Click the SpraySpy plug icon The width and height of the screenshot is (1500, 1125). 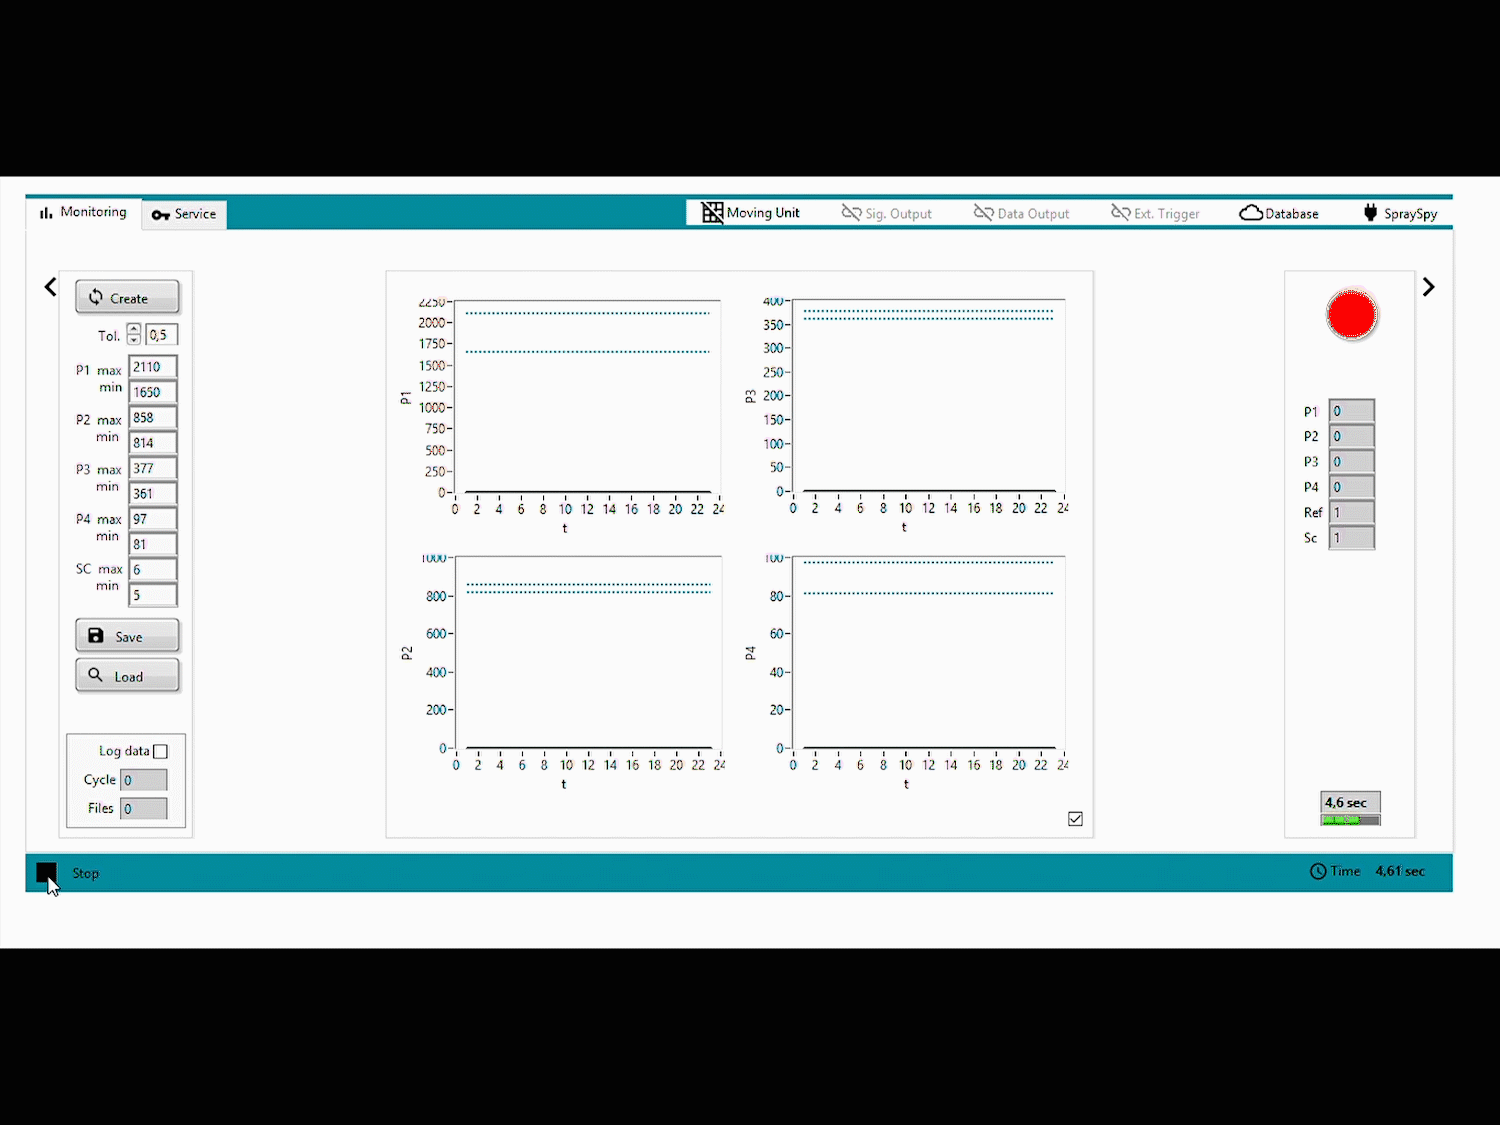tap(1370, 212)
